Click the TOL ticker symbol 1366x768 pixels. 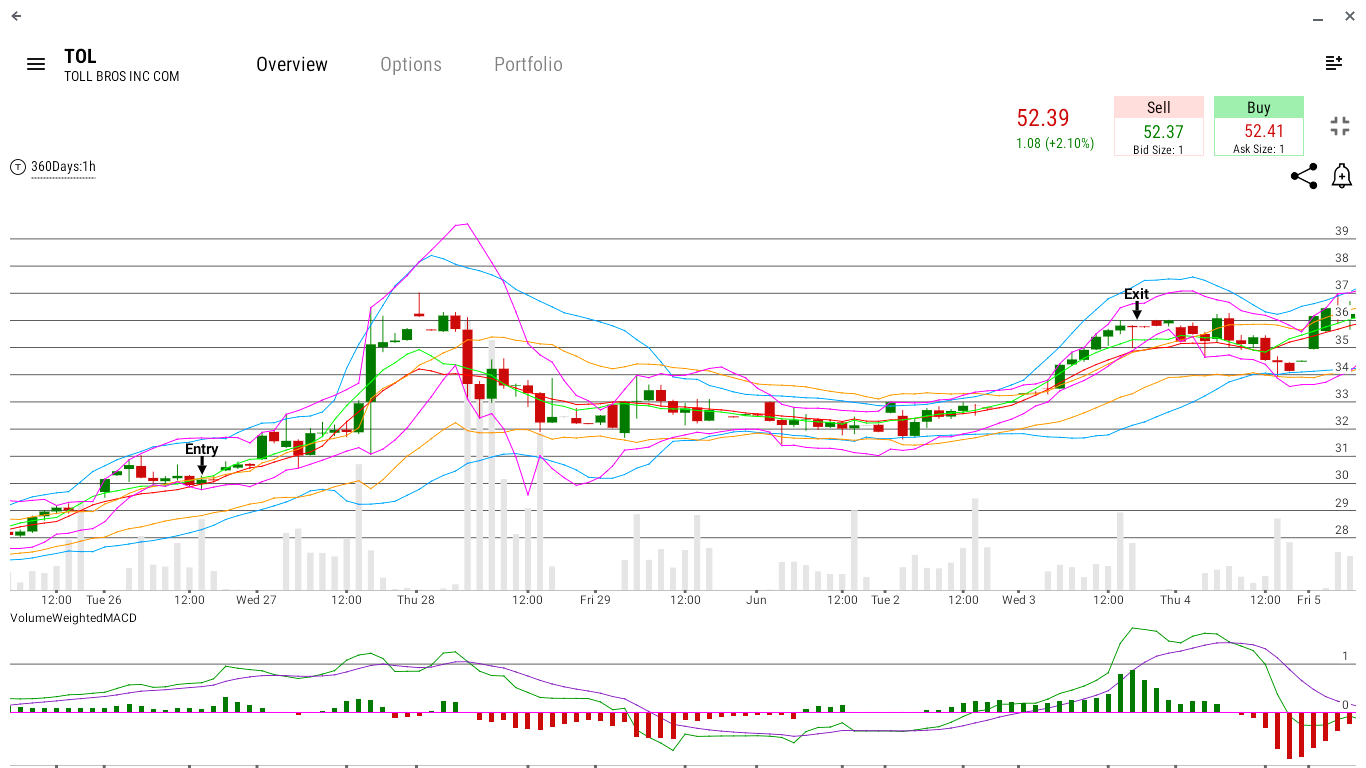pyautogui.click(x=80, y=57)
